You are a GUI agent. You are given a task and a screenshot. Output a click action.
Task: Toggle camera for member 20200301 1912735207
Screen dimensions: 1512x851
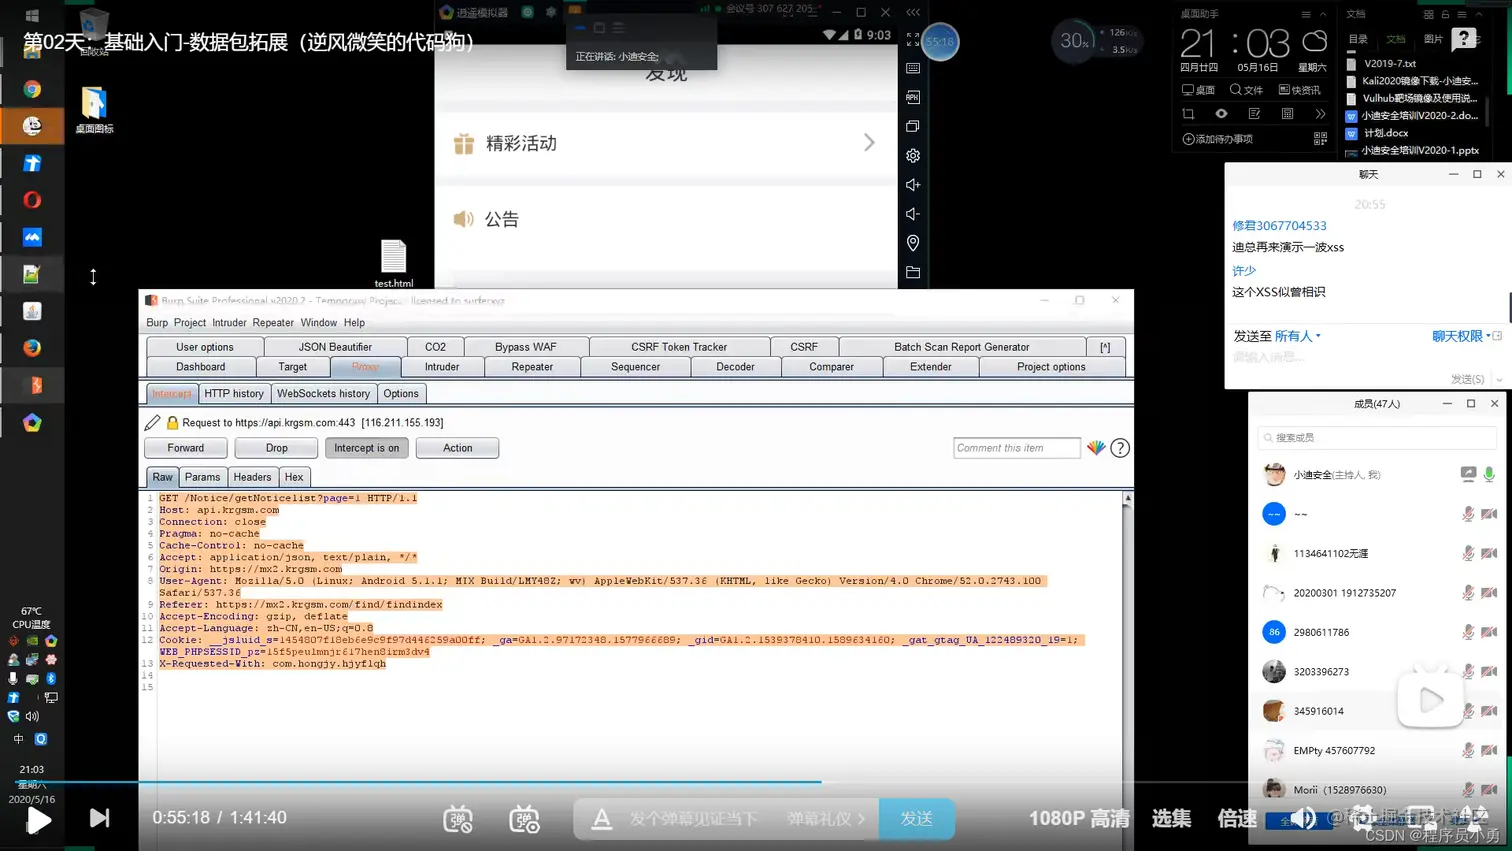coord(1489,593)
